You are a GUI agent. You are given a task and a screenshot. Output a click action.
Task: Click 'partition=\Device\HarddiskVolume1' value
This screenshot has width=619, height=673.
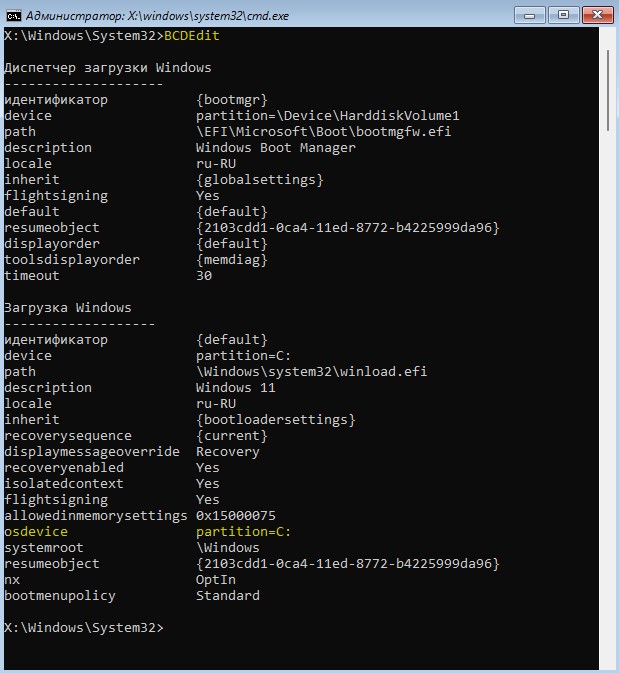(x=328, y=116)
